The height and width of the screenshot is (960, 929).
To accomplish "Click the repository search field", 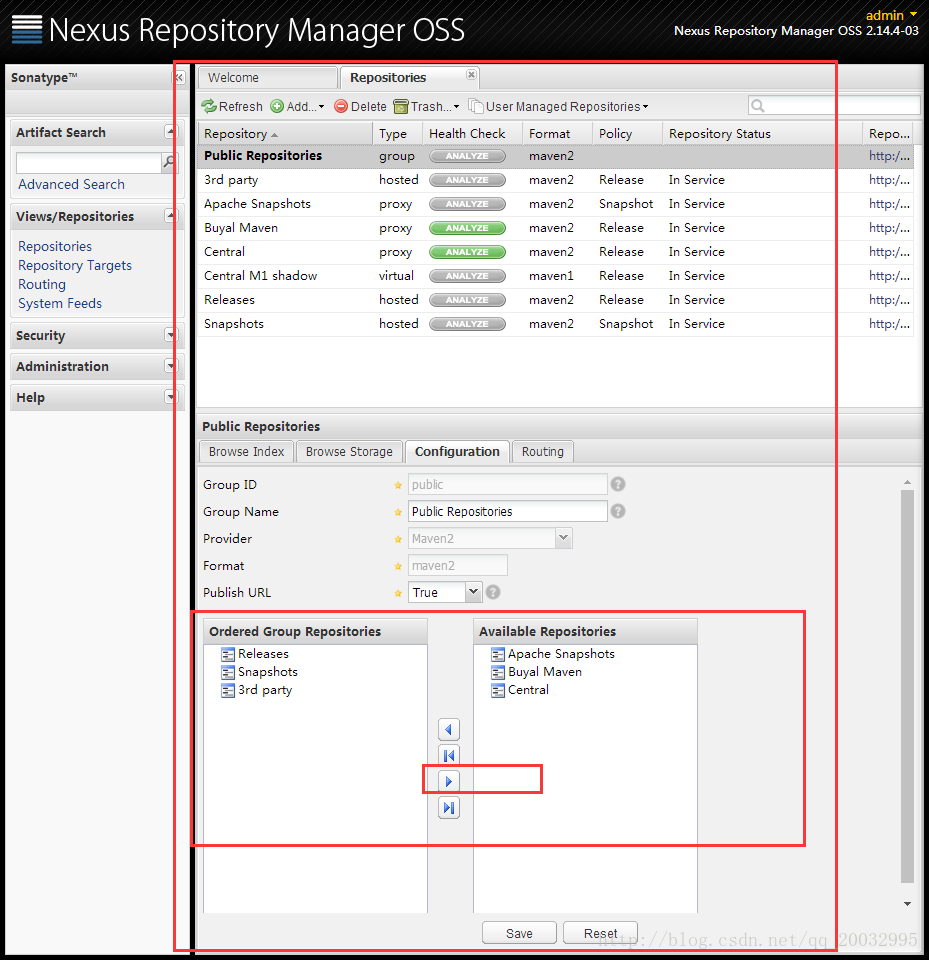I will (x=833, y=105).
